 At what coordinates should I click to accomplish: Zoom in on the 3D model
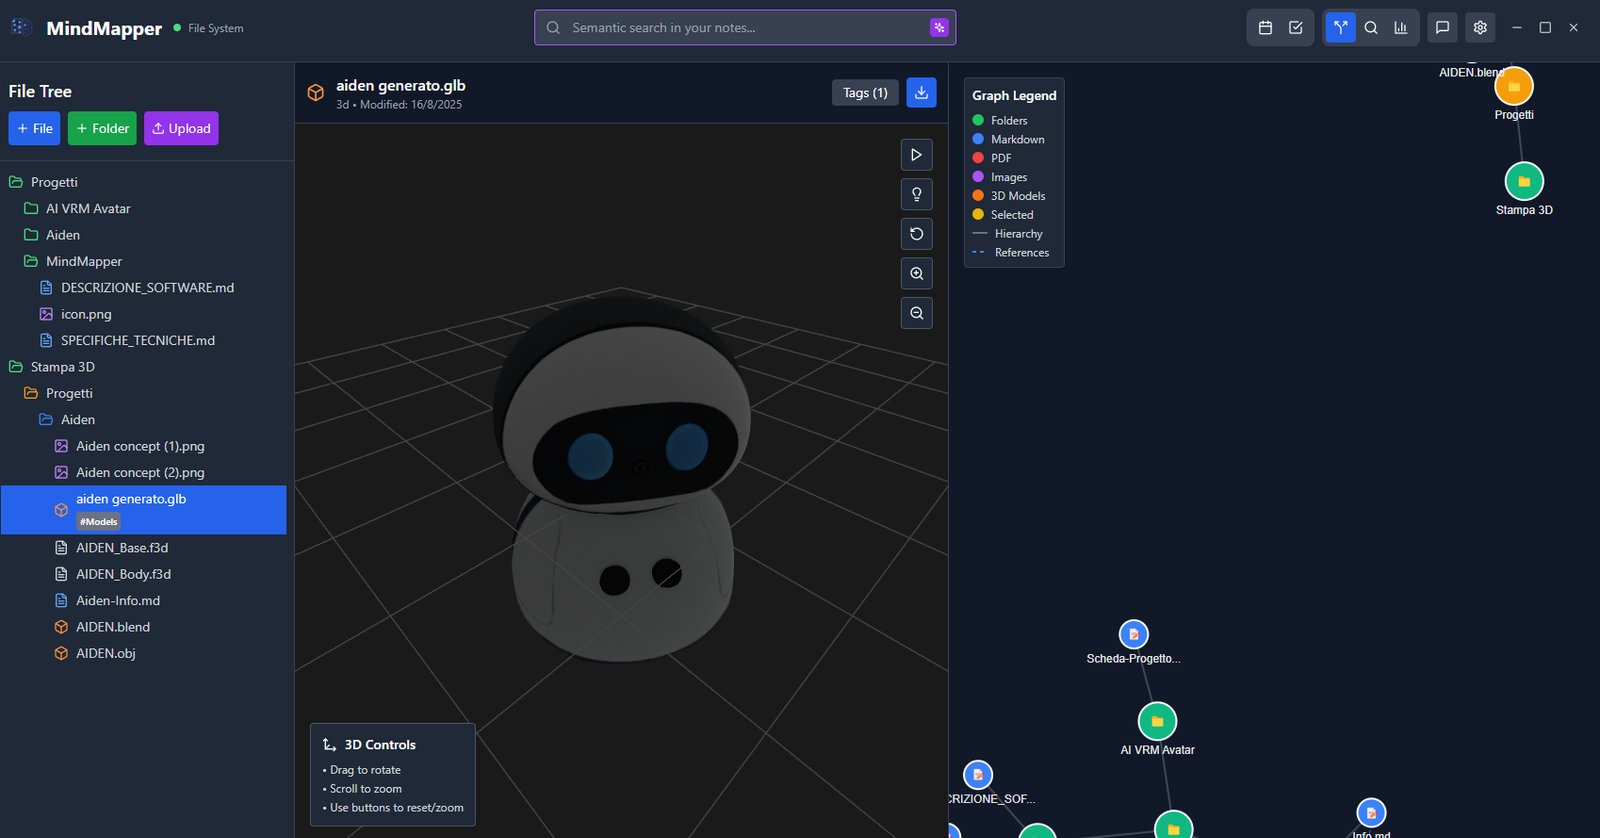click(916, 274)
